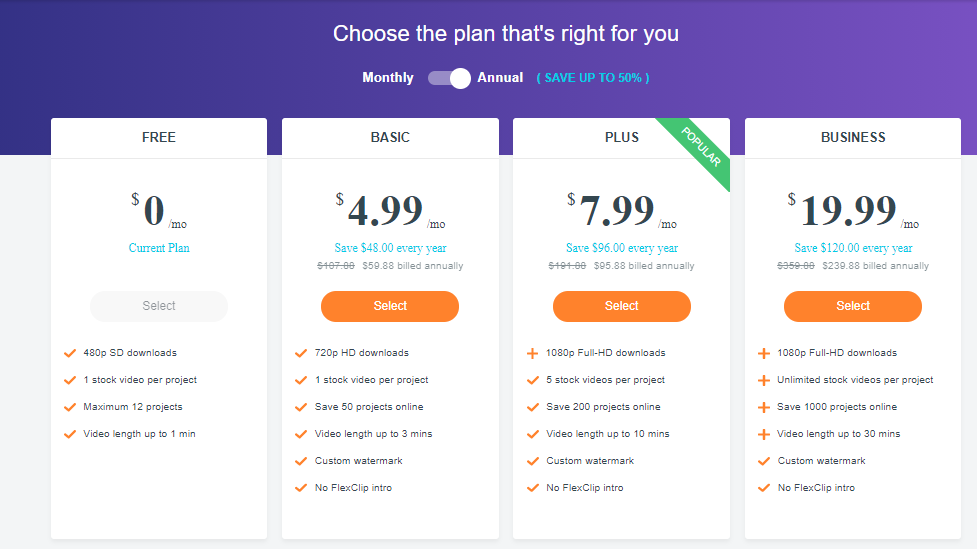Click the Monthly billing label
The image size is (977, 549).
click(x=388, y=78)
